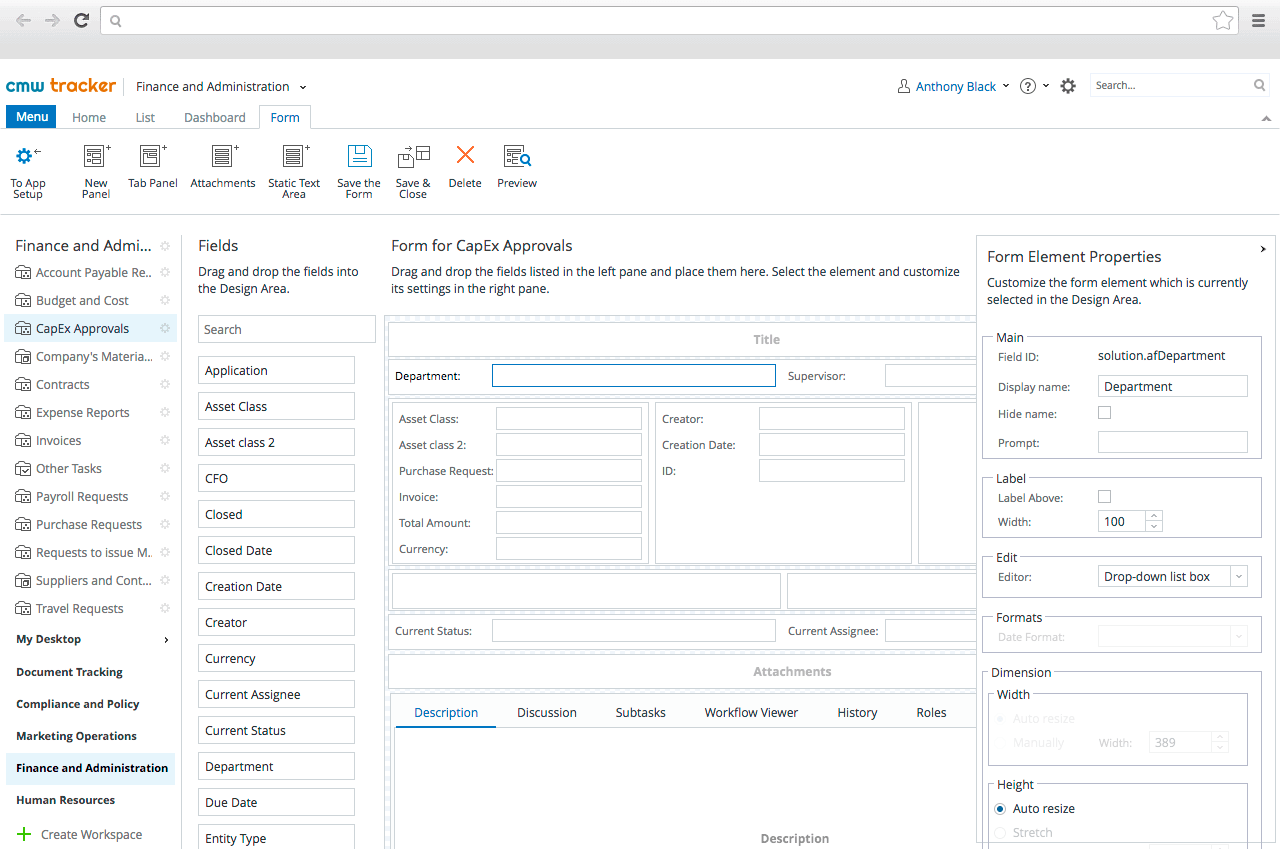Image resolution: width=1280 pixels, height=859 pixels.
Task: Click the Display name input field
Action: 1172,386
